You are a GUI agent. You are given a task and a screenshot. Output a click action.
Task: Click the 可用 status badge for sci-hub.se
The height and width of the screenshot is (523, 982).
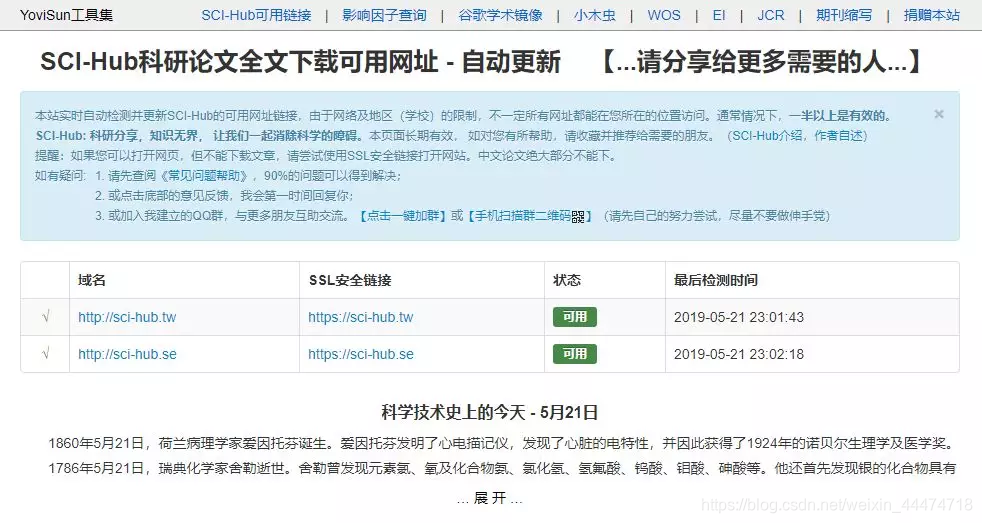(x=575, y=354)
